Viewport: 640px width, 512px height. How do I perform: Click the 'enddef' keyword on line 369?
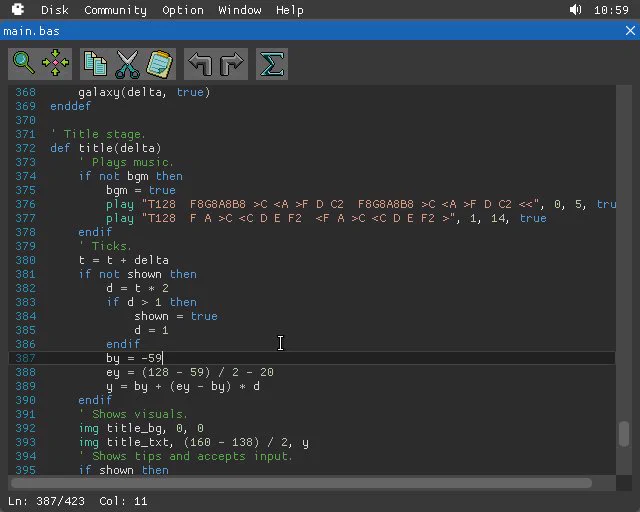tap(70, 106)
